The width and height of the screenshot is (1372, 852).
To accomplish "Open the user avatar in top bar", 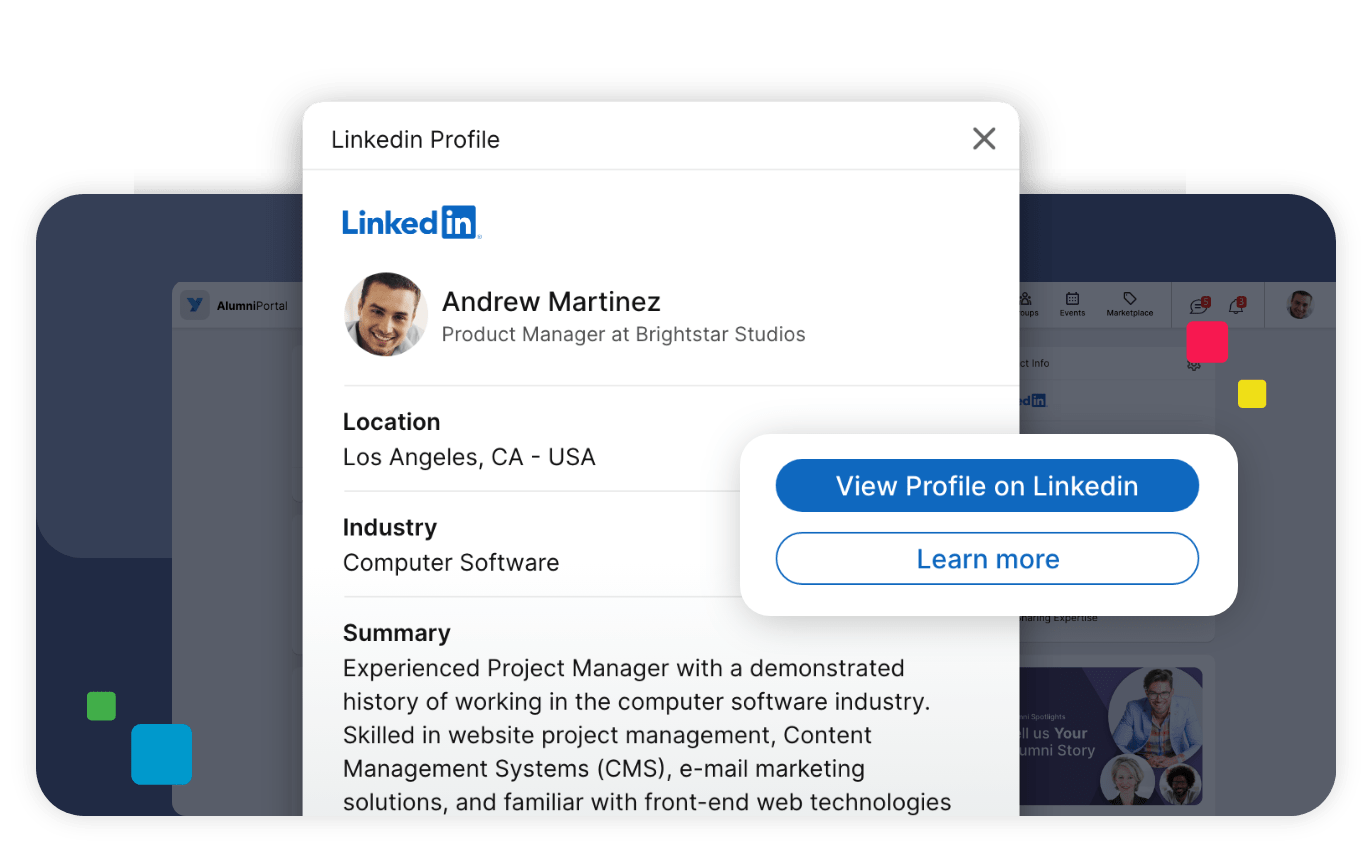I will coord(1299,305).
